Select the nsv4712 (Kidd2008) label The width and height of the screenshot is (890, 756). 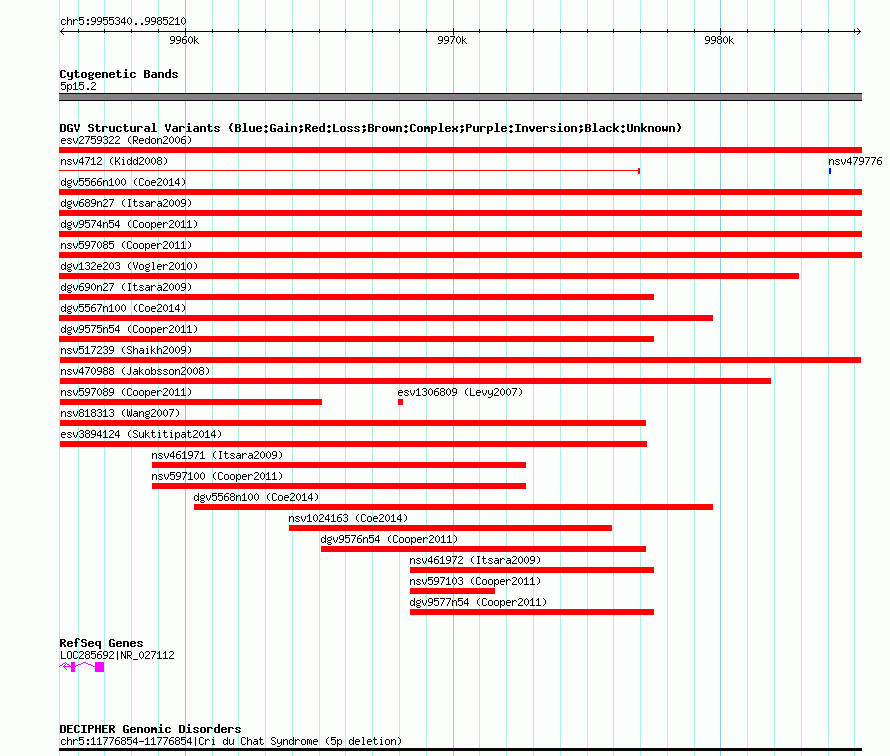(x=114, y=161)
